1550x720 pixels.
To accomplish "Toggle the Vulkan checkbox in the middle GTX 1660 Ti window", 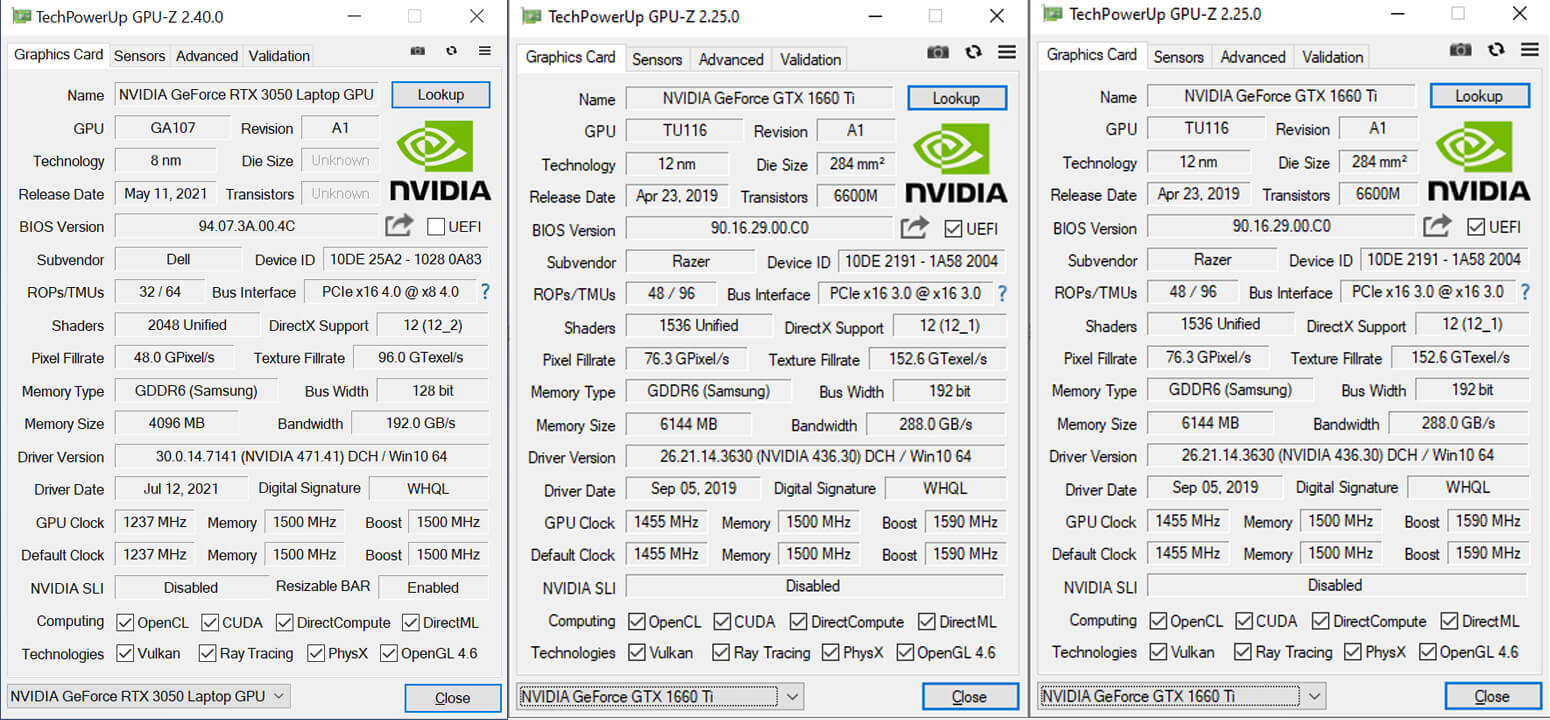I will pyautogui.click(x=637, y=652).
